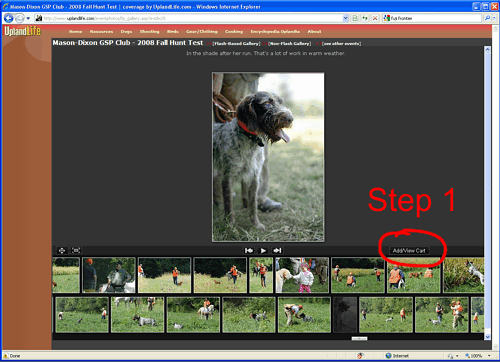Click the green Refresh icon
This screenshot has height=362, width=500.
coord(365,18)
